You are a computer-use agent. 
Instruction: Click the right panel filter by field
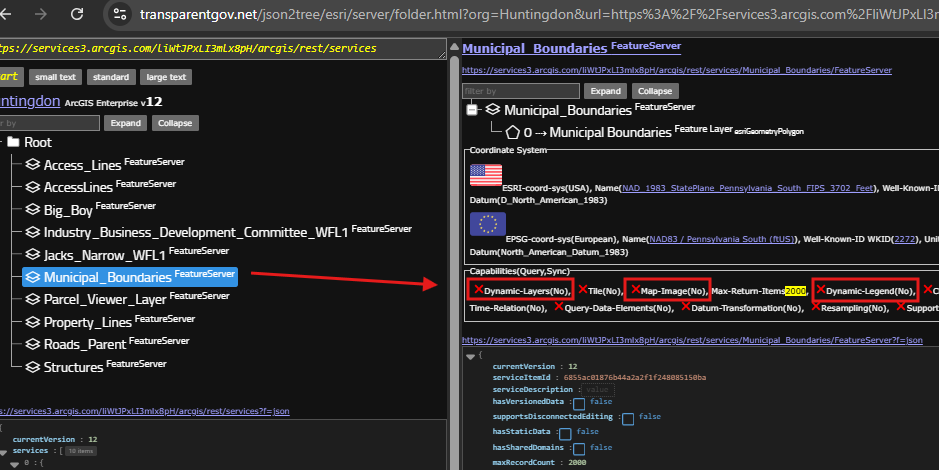520,91
